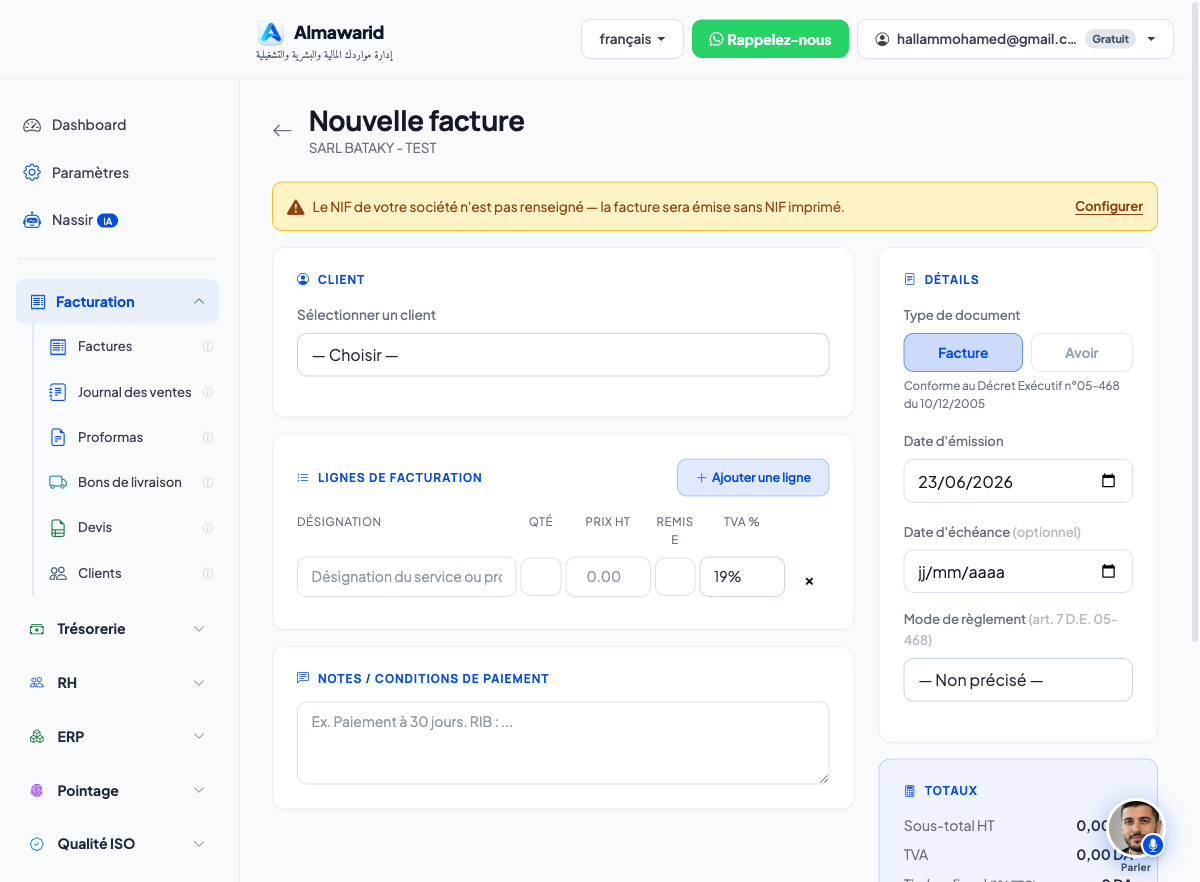Image resolution: width=1200 pixels, height=882 pixels.
Task: Click the Pointage fingerprint icon
Action: coord(37,790)
